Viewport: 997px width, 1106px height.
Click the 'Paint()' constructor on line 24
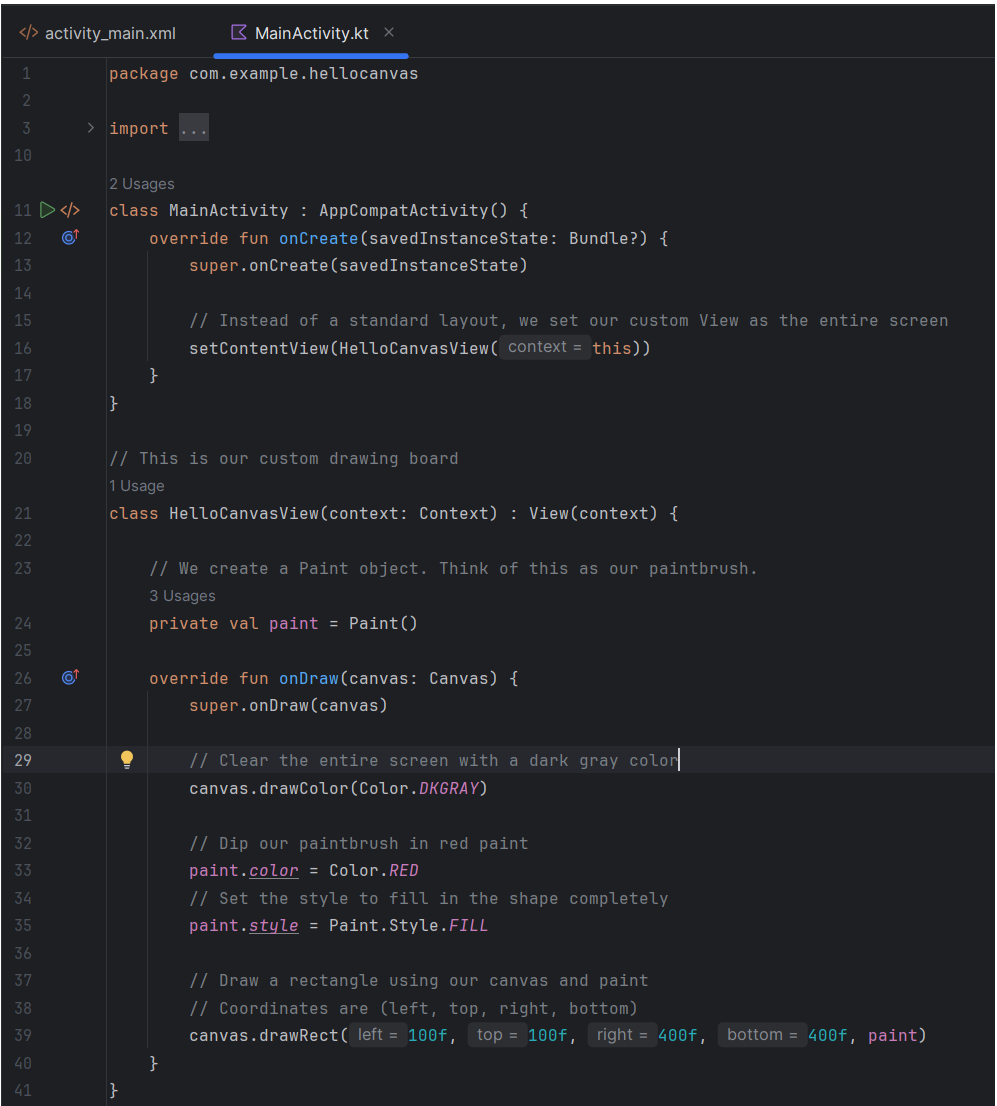[383, 624]
